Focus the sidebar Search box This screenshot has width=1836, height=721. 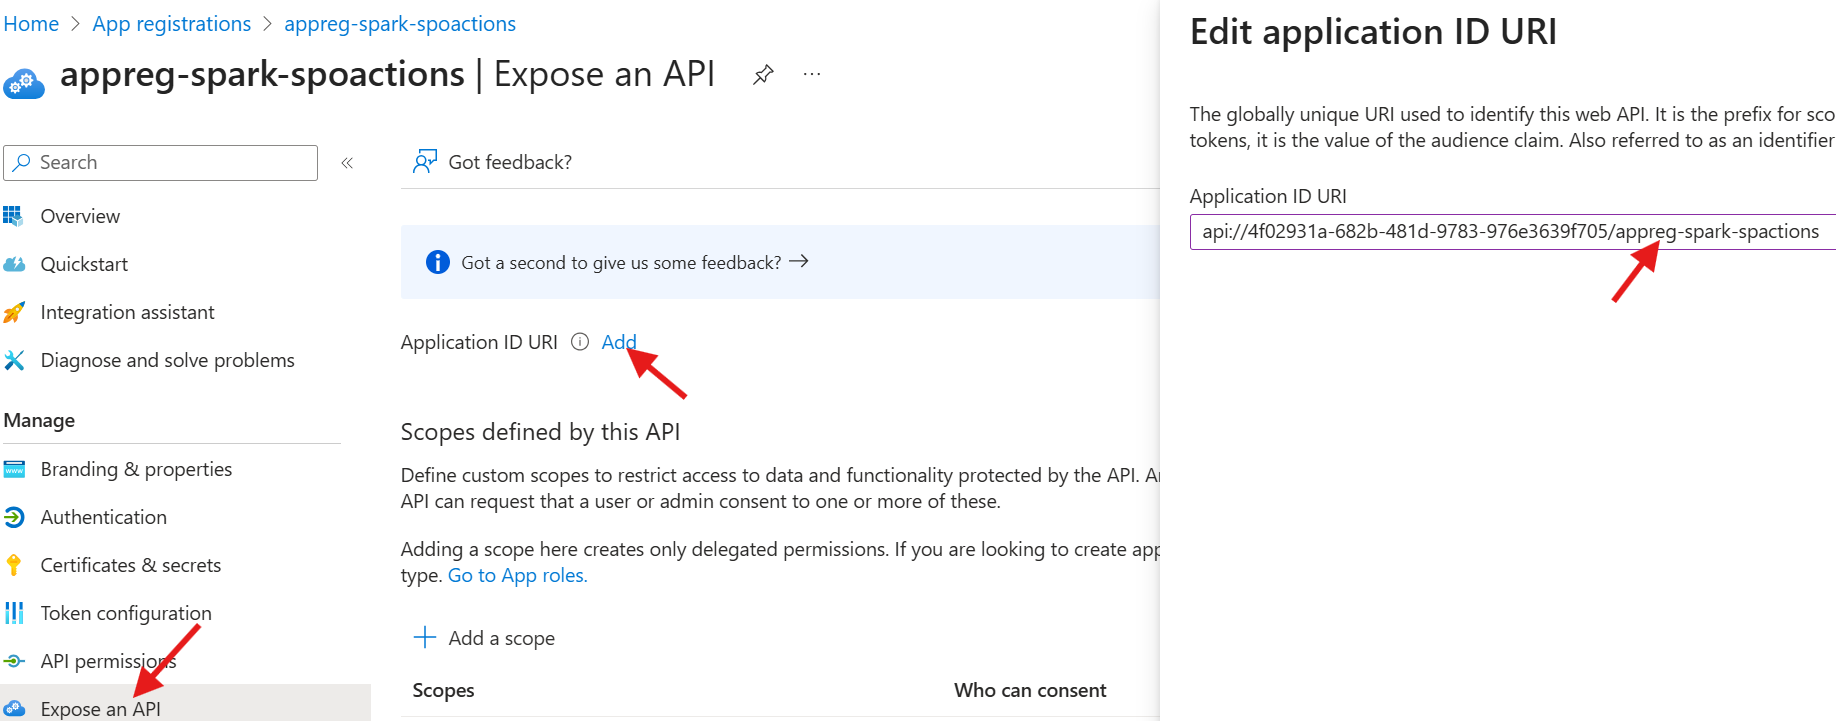coord(170,163)
